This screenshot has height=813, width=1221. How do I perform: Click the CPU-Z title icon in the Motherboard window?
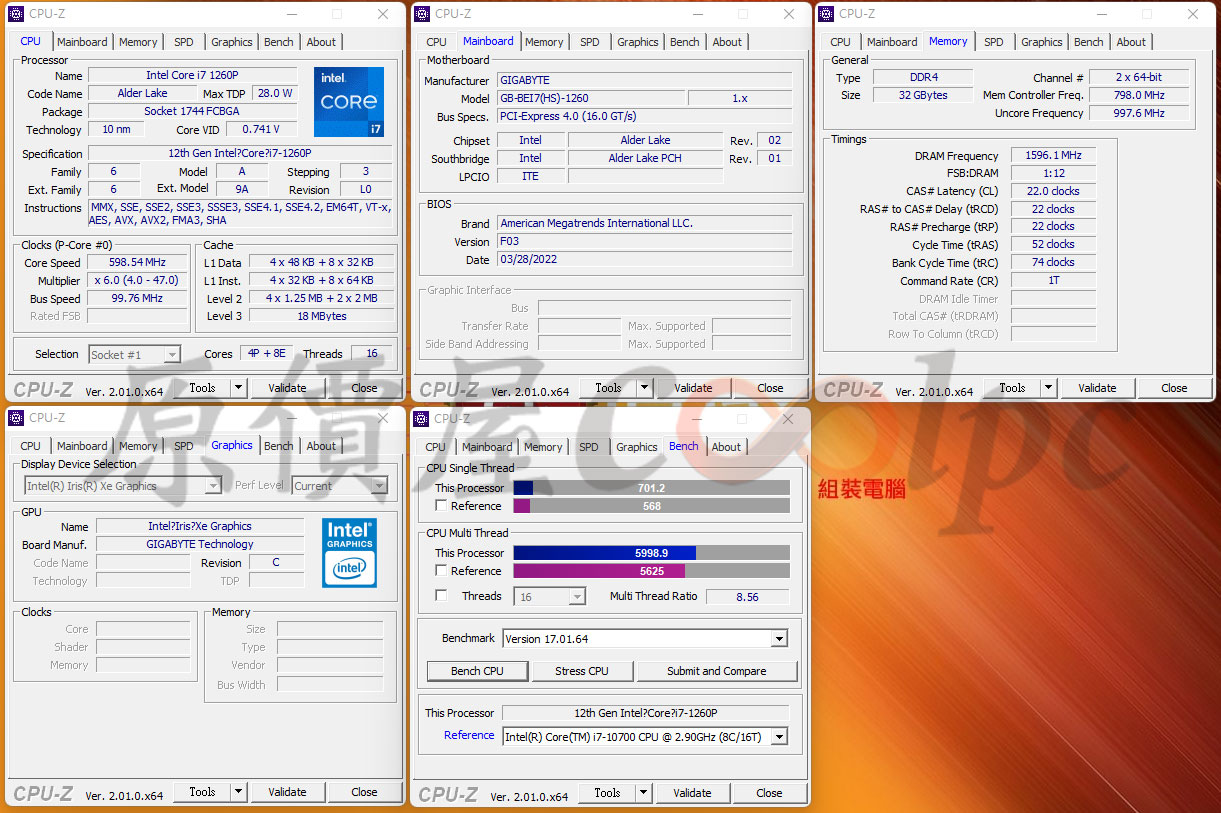(422, 14)
